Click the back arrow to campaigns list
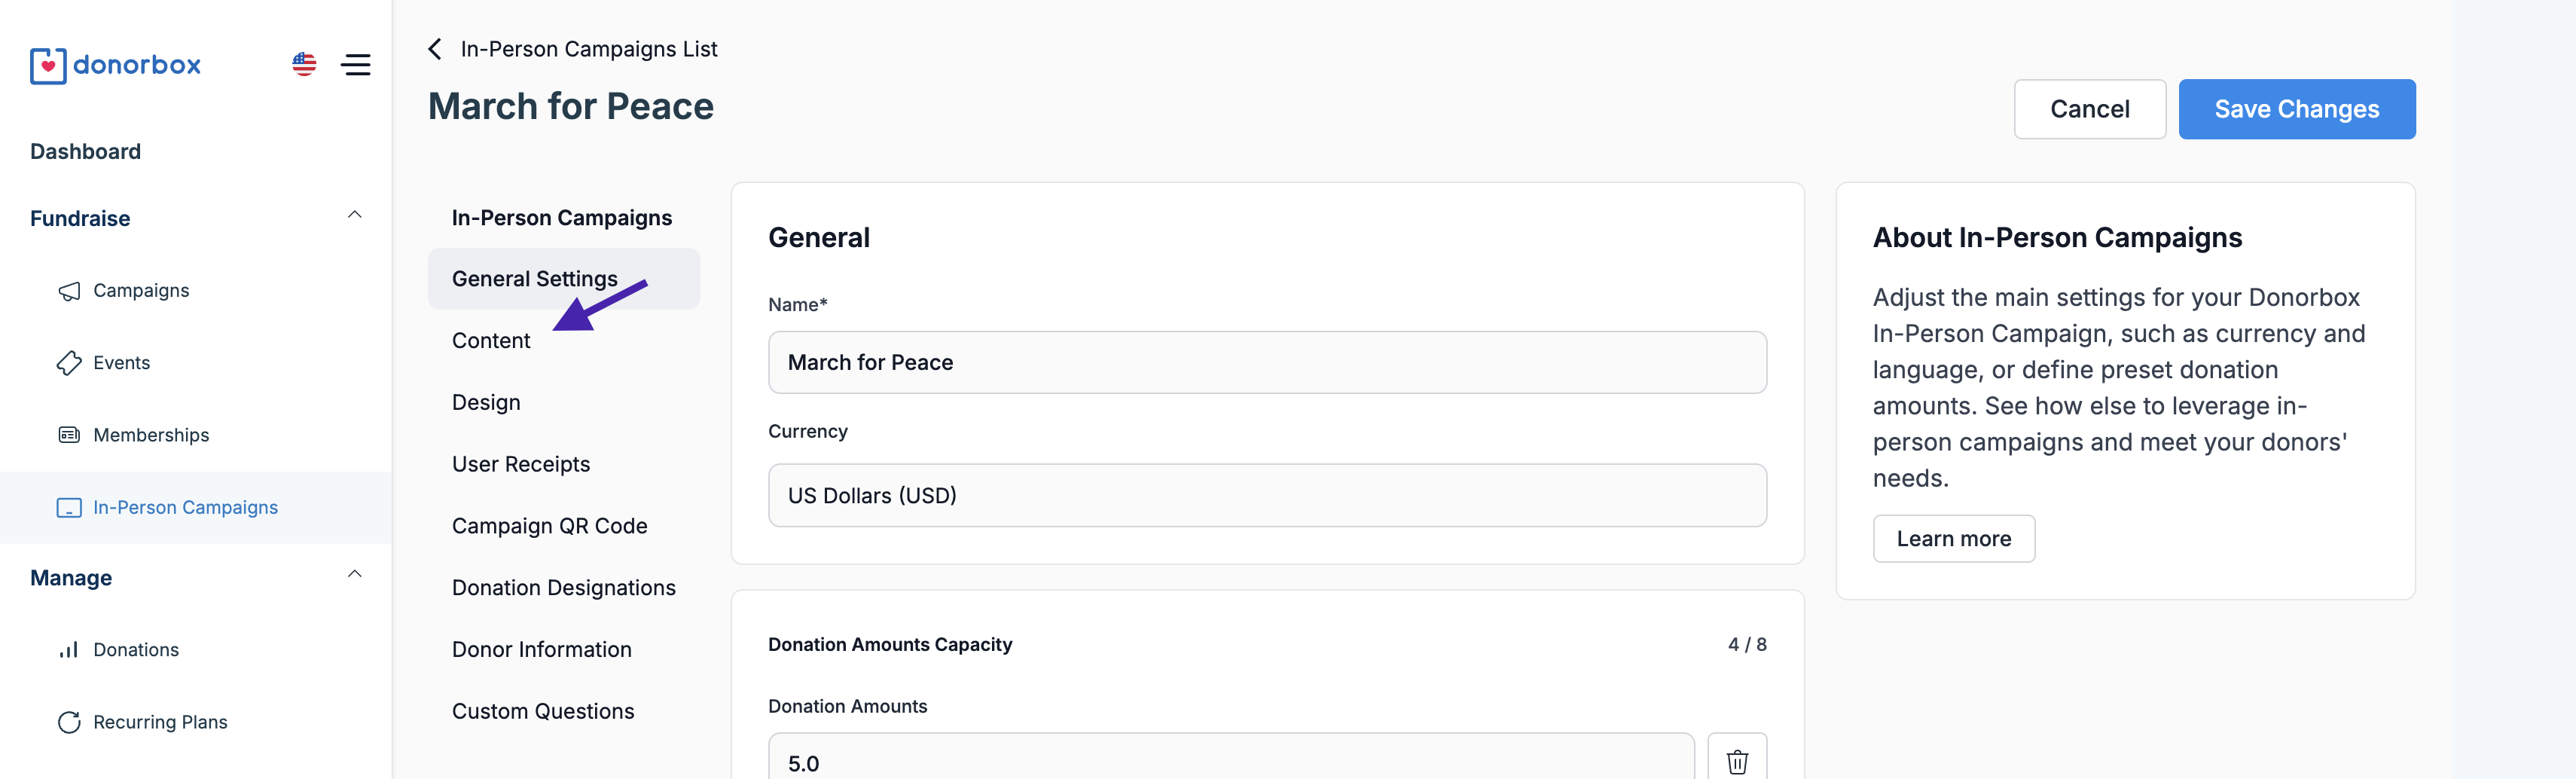Screen dimensions: 2576x779 point(435,49)
